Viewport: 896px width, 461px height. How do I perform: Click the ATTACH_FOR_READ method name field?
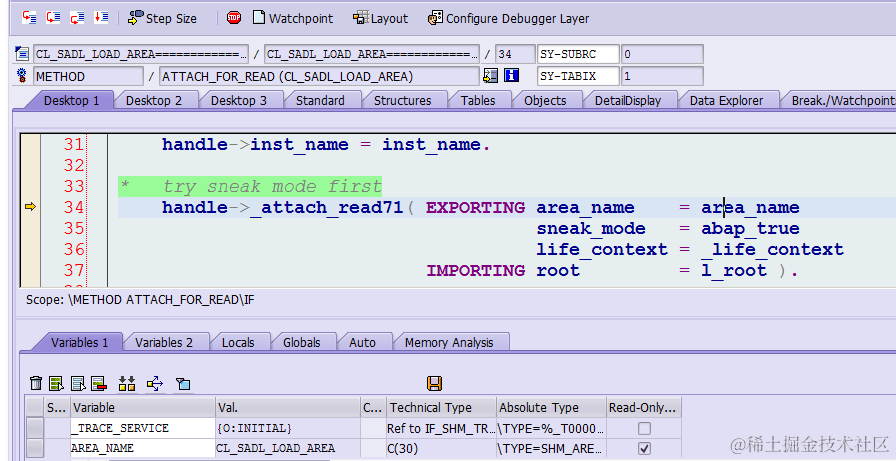coord(319,76)
